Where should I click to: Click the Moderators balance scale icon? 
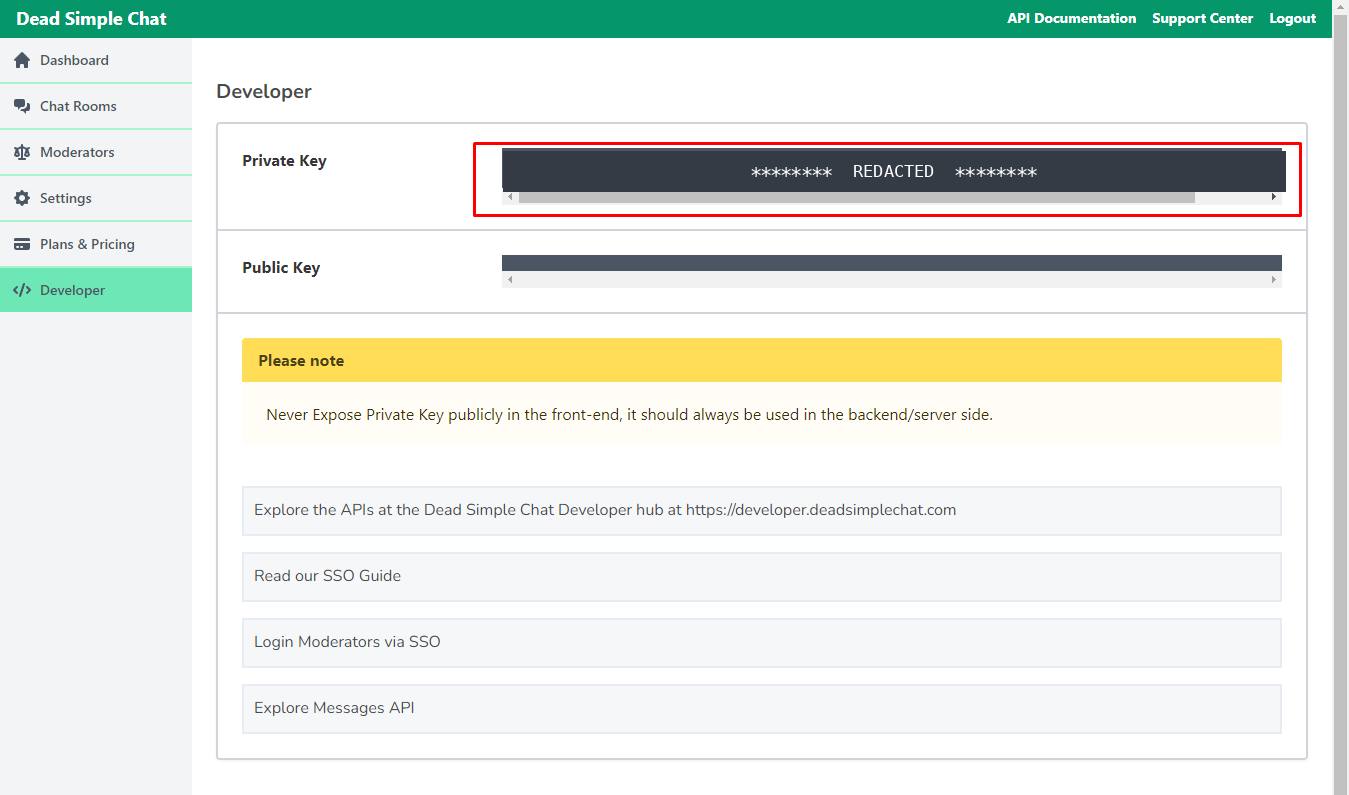click(x=22, y=153)
